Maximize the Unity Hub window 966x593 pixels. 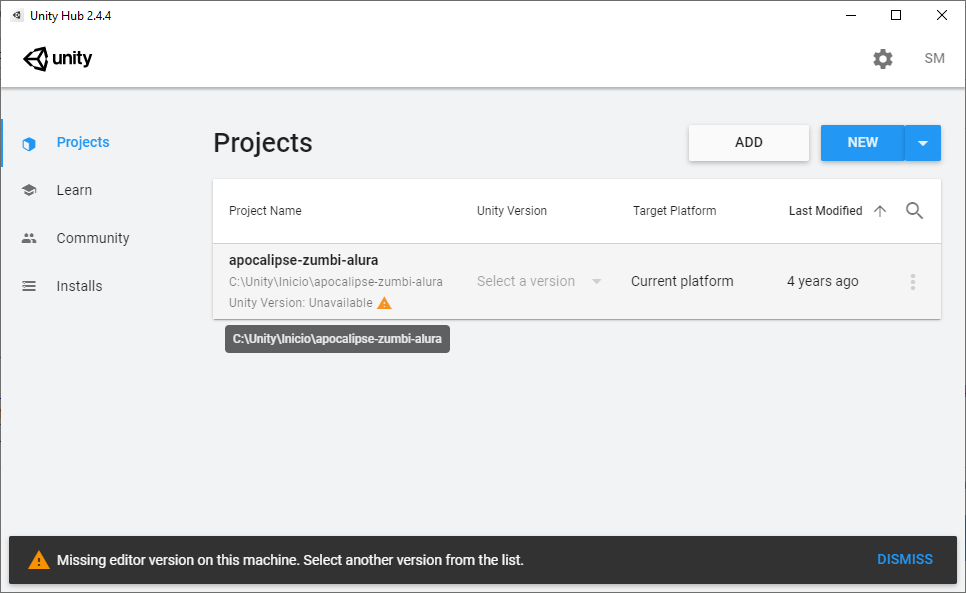coord(896,15)
